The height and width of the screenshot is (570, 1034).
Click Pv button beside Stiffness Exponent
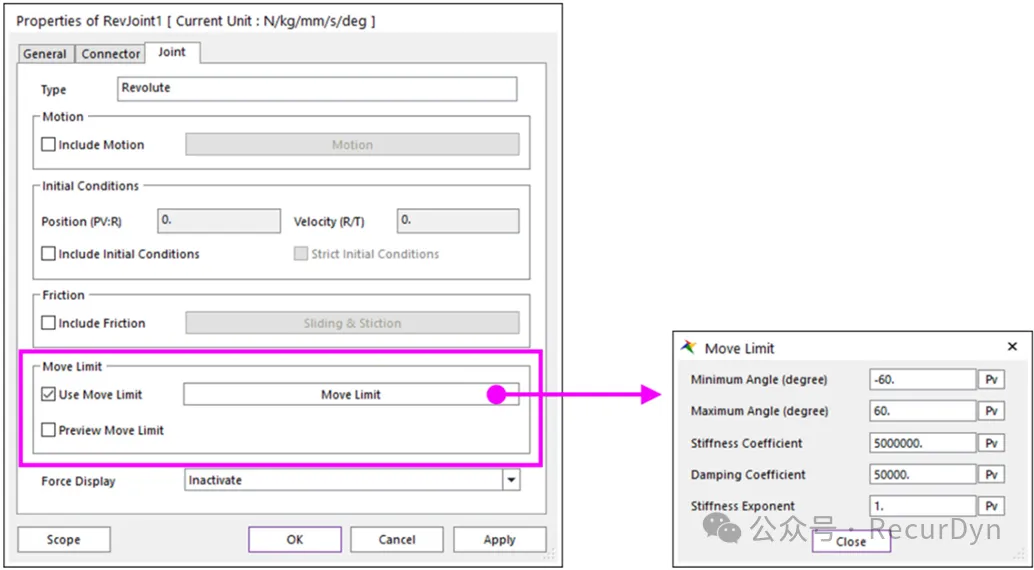coord(990,506)
